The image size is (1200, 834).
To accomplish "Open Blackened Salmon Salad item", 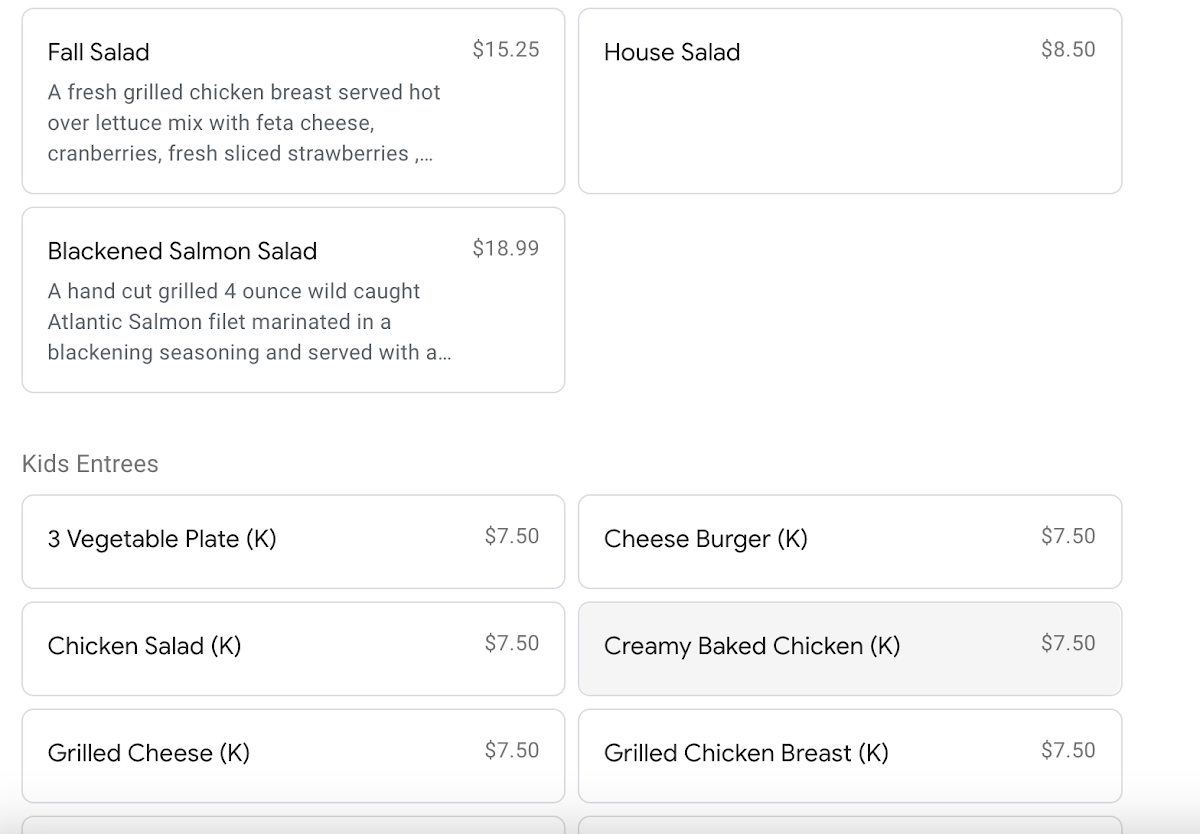I will tap(293, 300).
